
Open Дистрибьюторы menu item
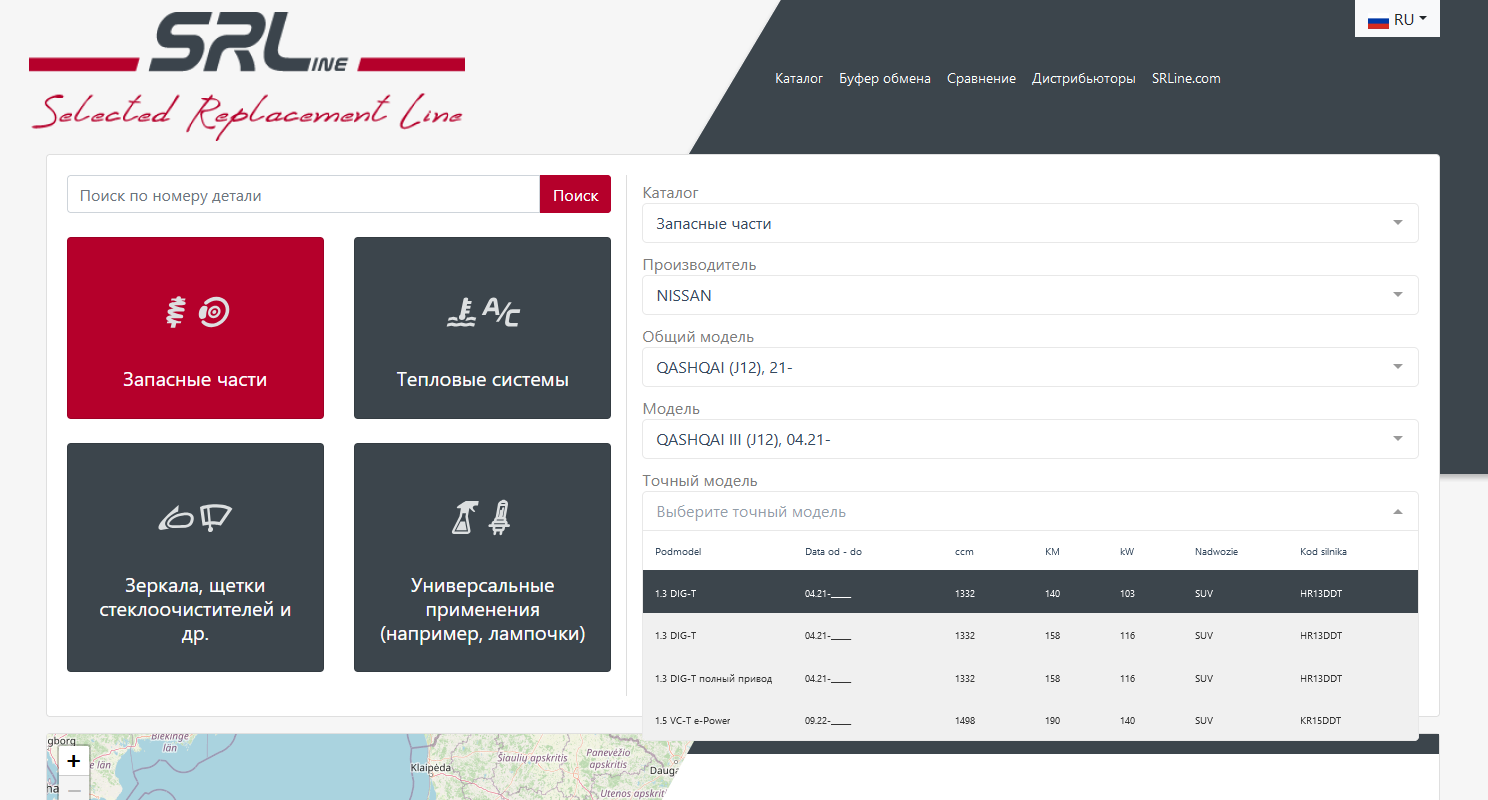pos(1084,78)
